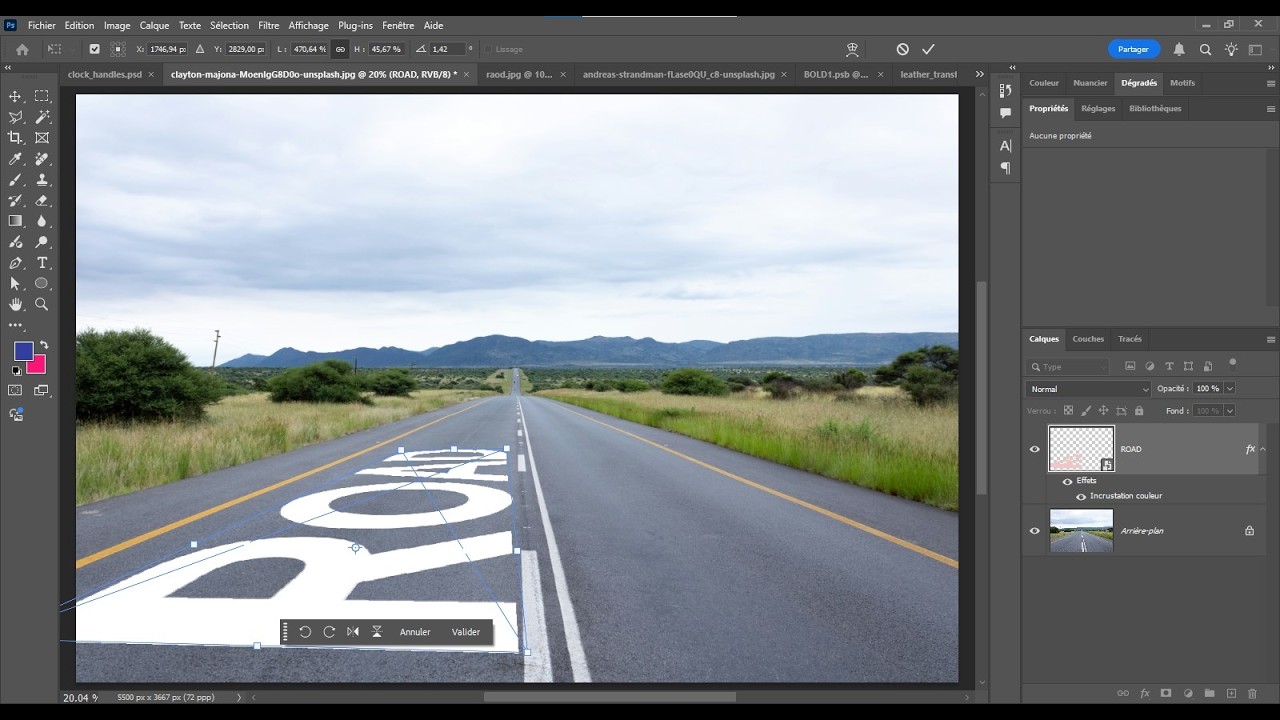Cancel transform with the circle-slash icon
This screenshot has height=720, width=1280.
click(902, 49)
